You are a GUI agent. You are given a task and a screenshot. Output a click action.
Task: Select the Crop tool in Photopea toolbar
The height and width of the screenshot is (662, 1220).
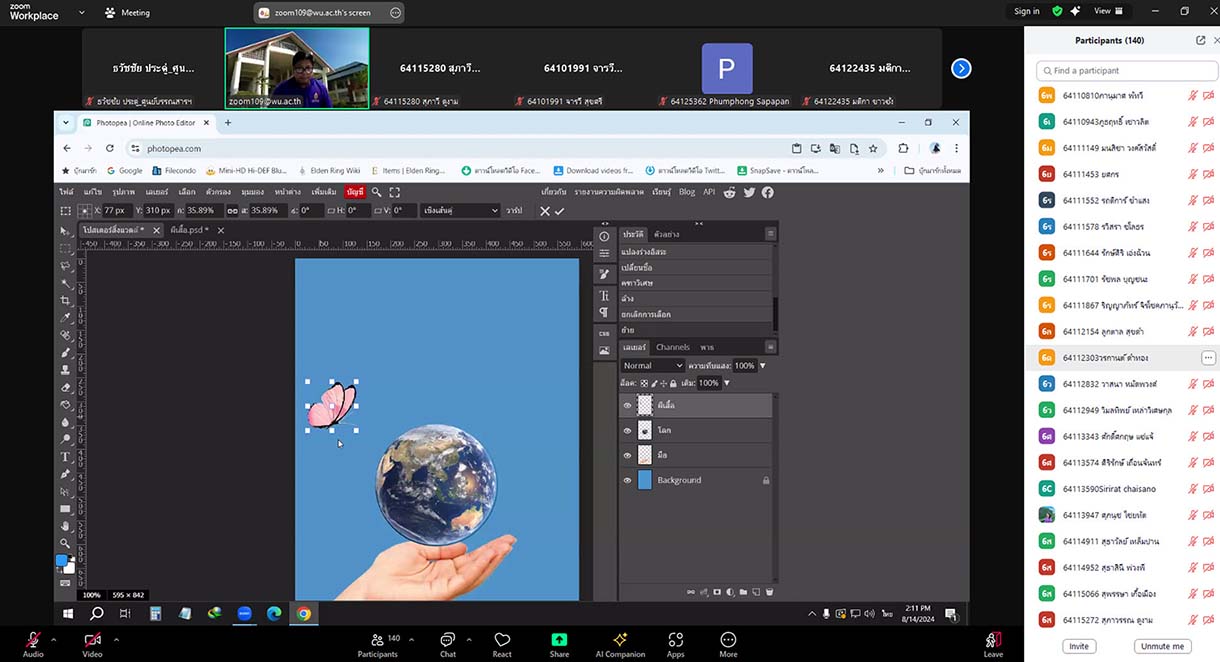(66, 300)
